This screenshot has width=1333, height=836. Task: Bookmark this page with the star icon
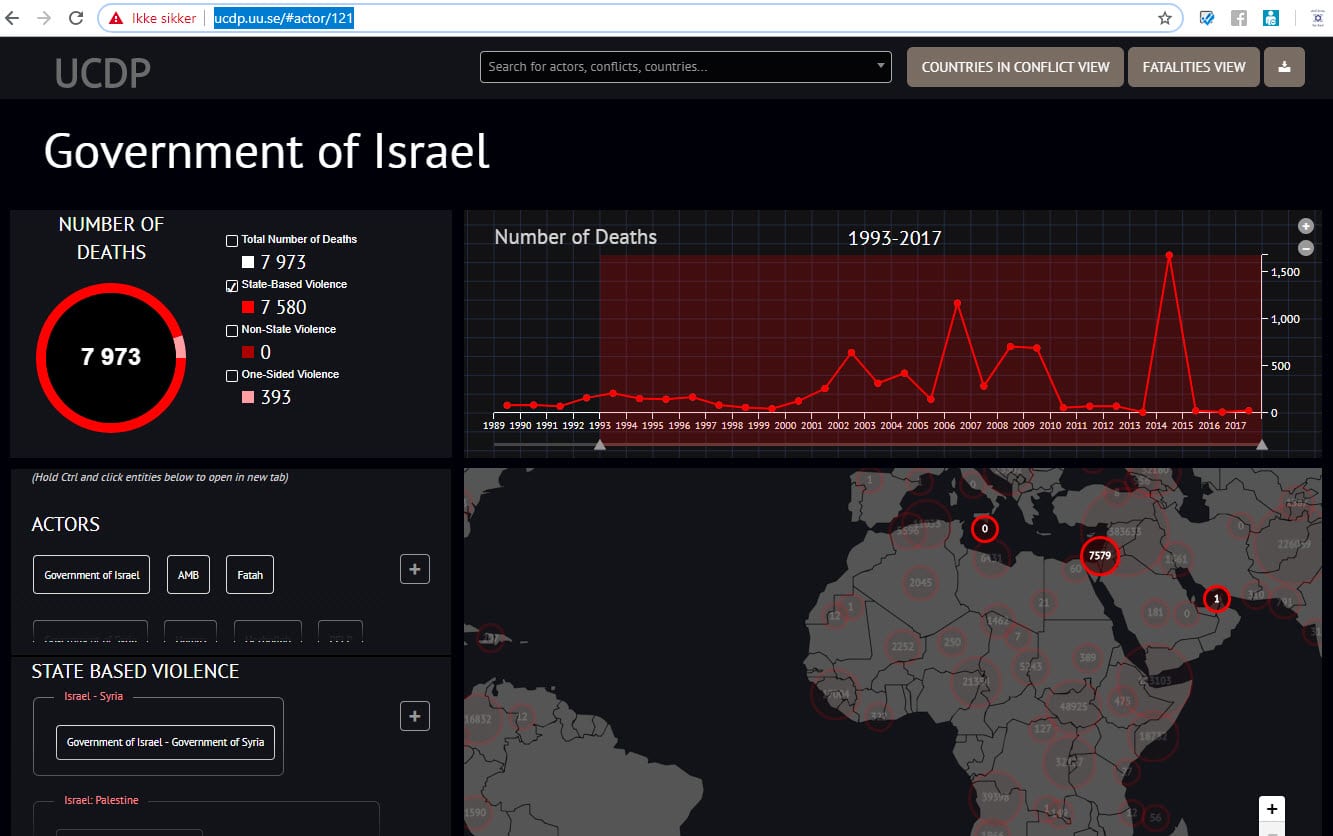click(1164, 18)
